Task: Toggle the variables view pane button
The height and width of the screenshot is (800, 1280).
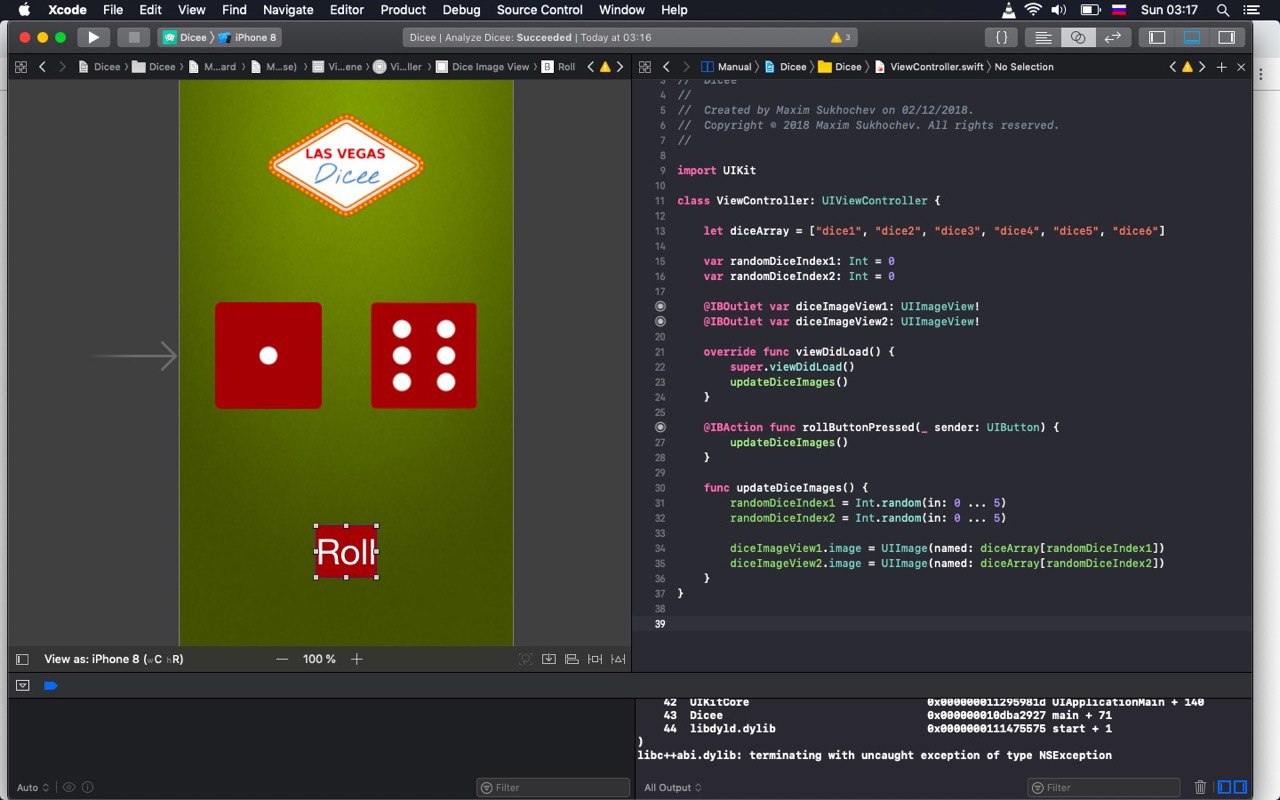Action: pyautogui.click(x=1224, y=787)
